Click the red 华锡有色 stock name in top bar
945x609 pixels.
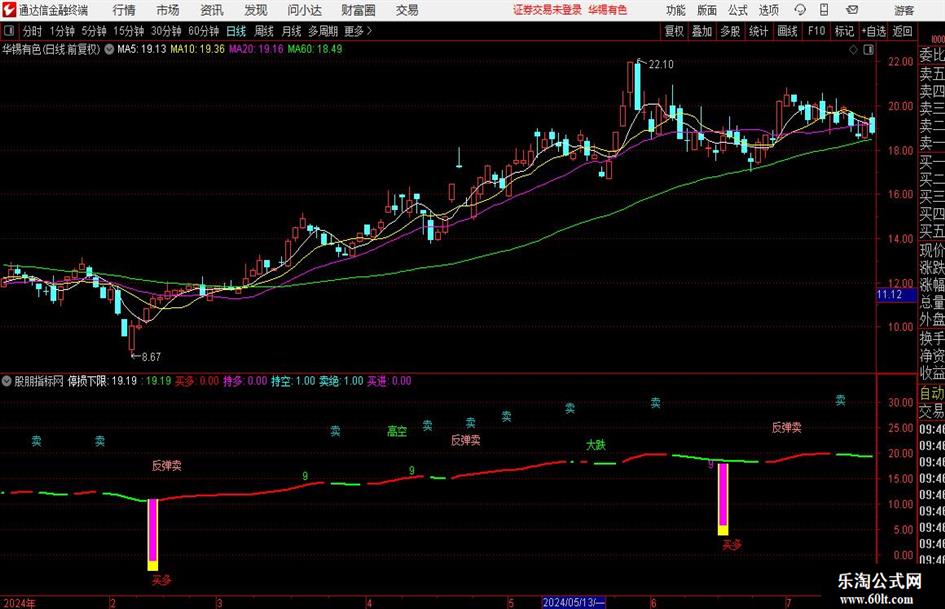point(608,10)
